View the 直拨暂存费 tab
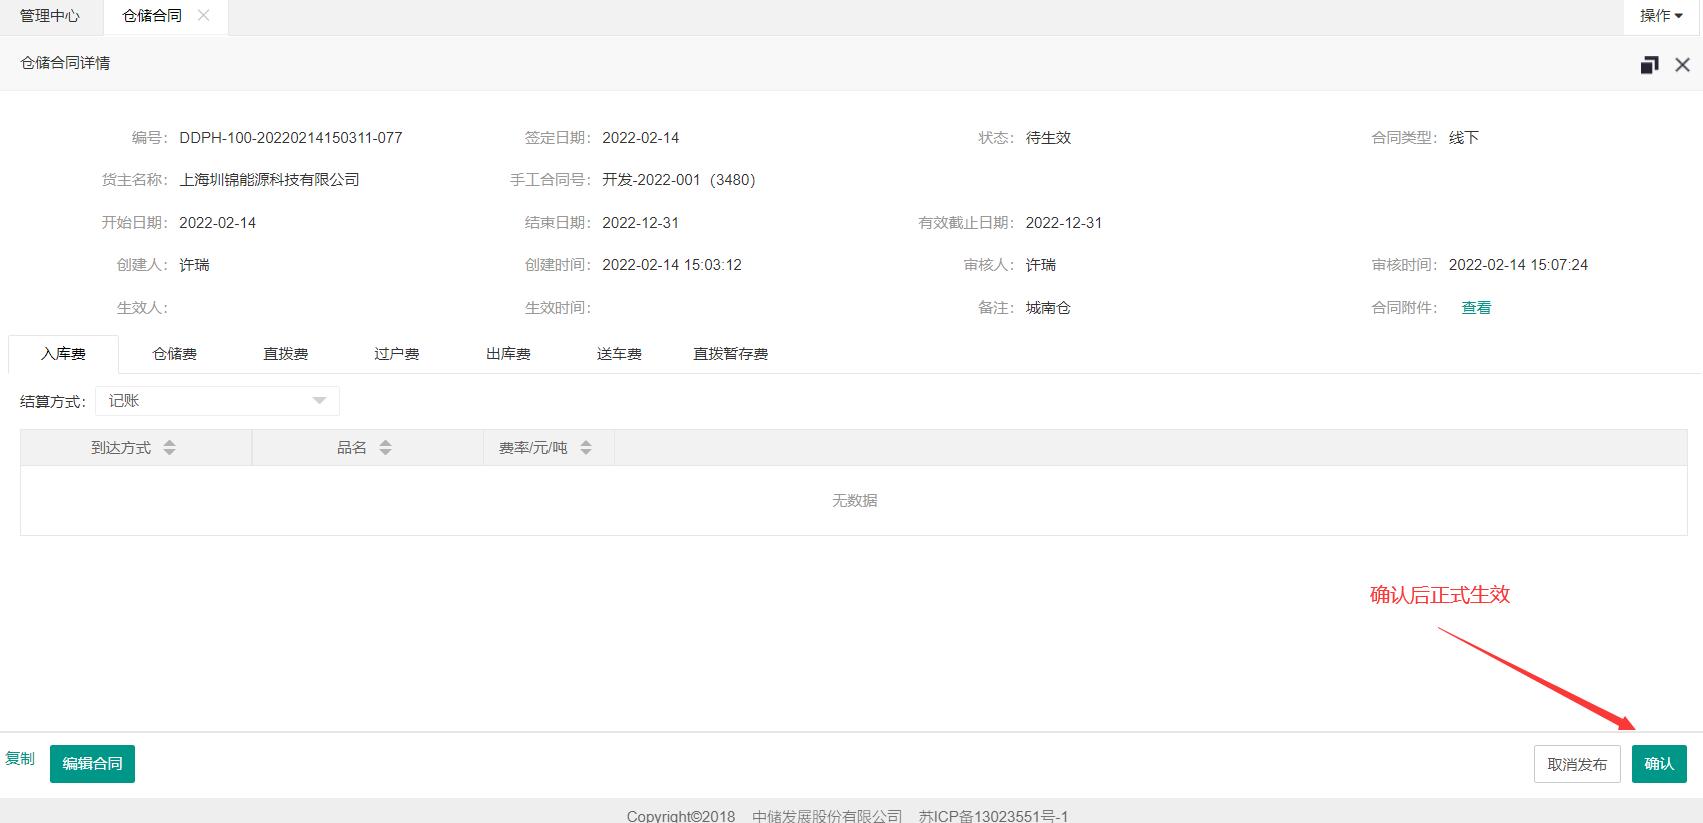 click(730, 354)
